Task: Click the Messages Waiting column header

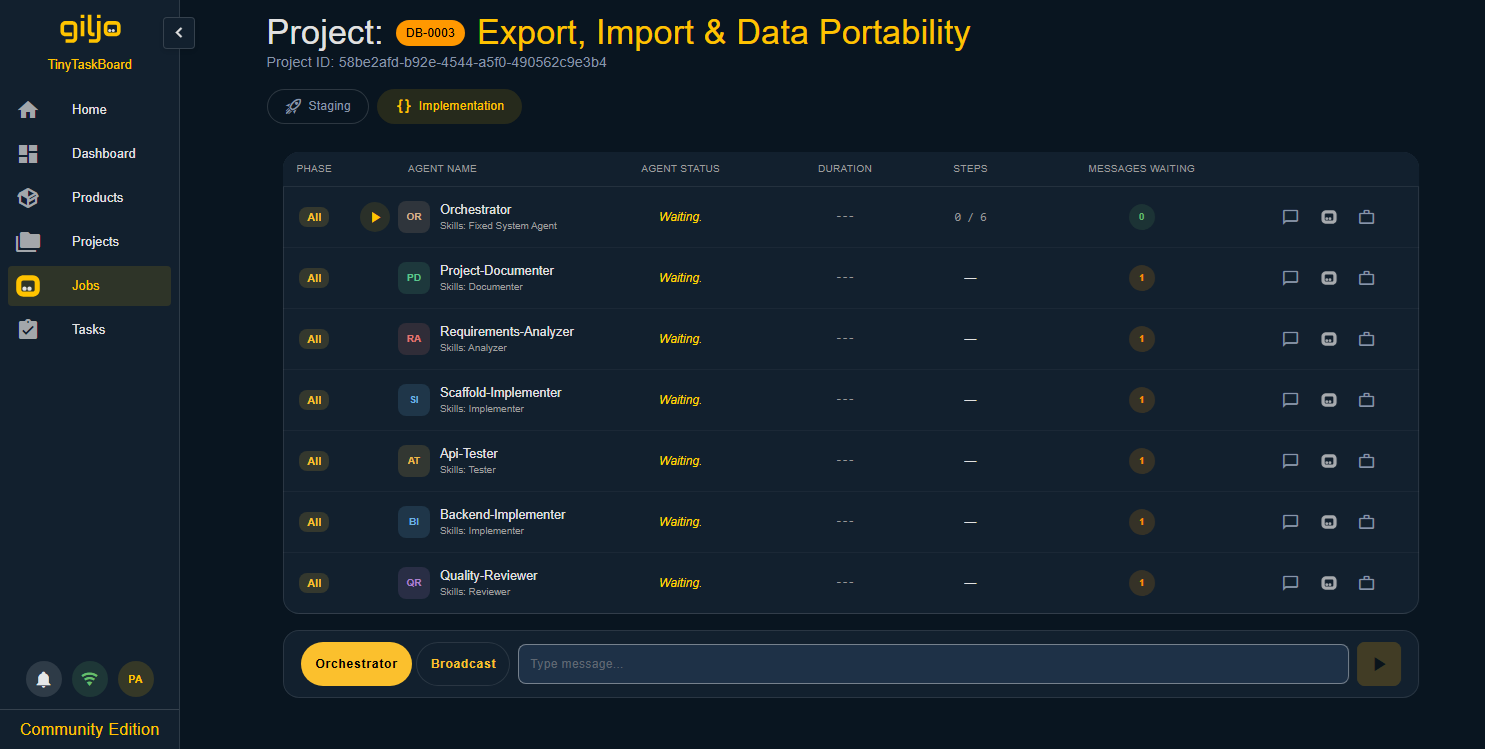Action: 1141,169
